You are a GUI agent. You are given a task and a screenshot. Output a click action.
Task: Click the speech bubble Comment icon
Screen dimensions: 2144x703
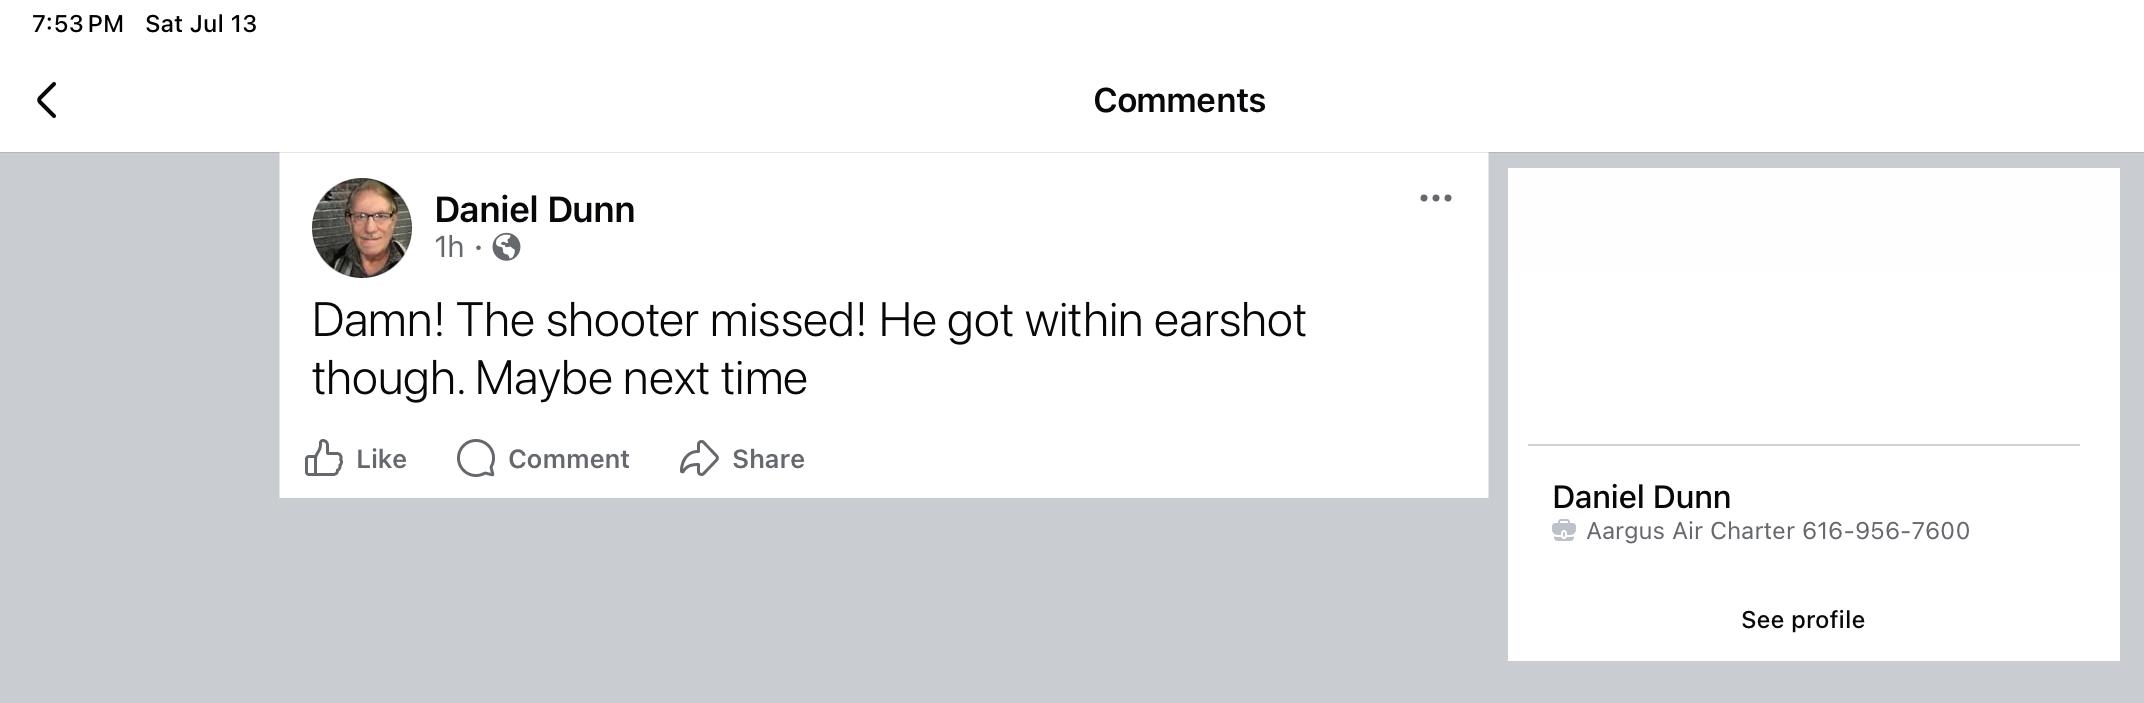point(476,458)
